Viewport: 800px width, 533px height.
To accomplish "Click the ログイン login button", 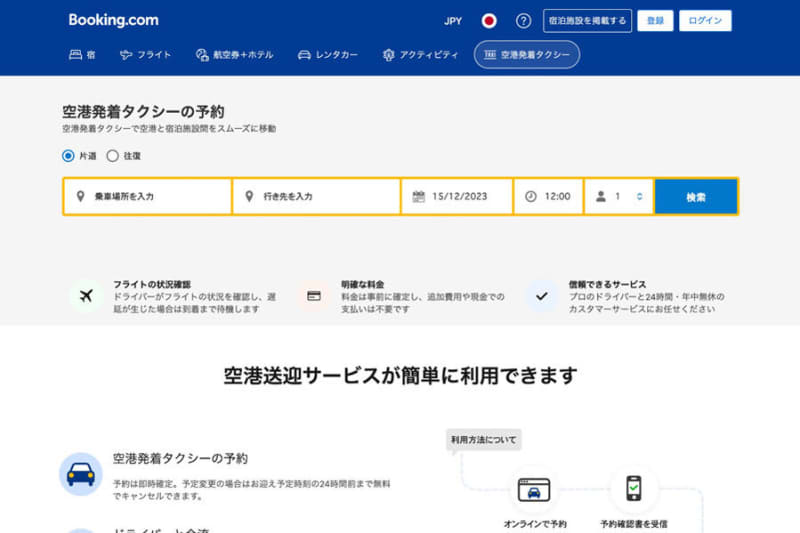I will click(705, 21).
